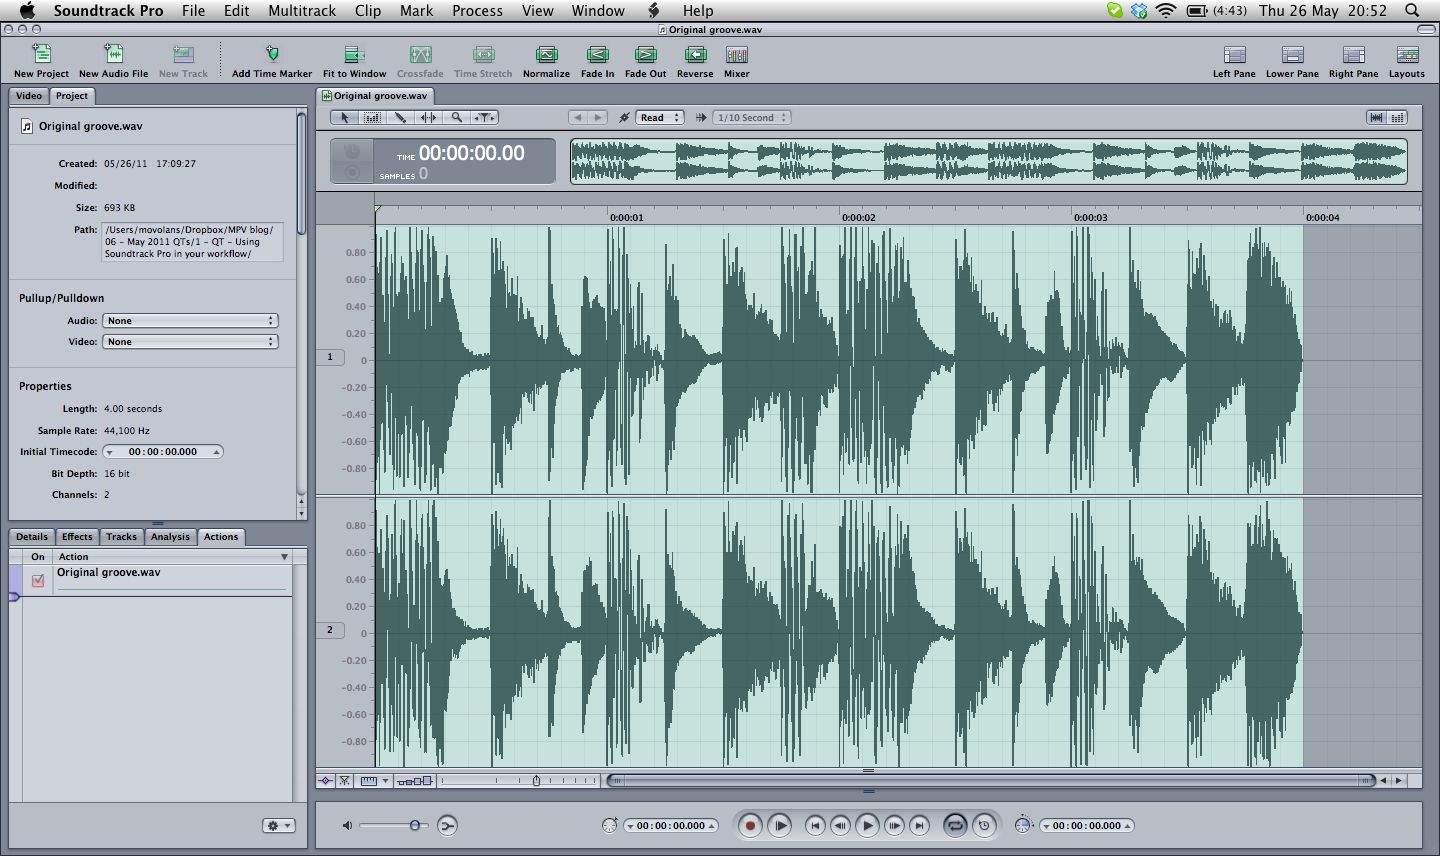
Task: Toggle the Left Pane layout icon
Action: (1235, 54)
